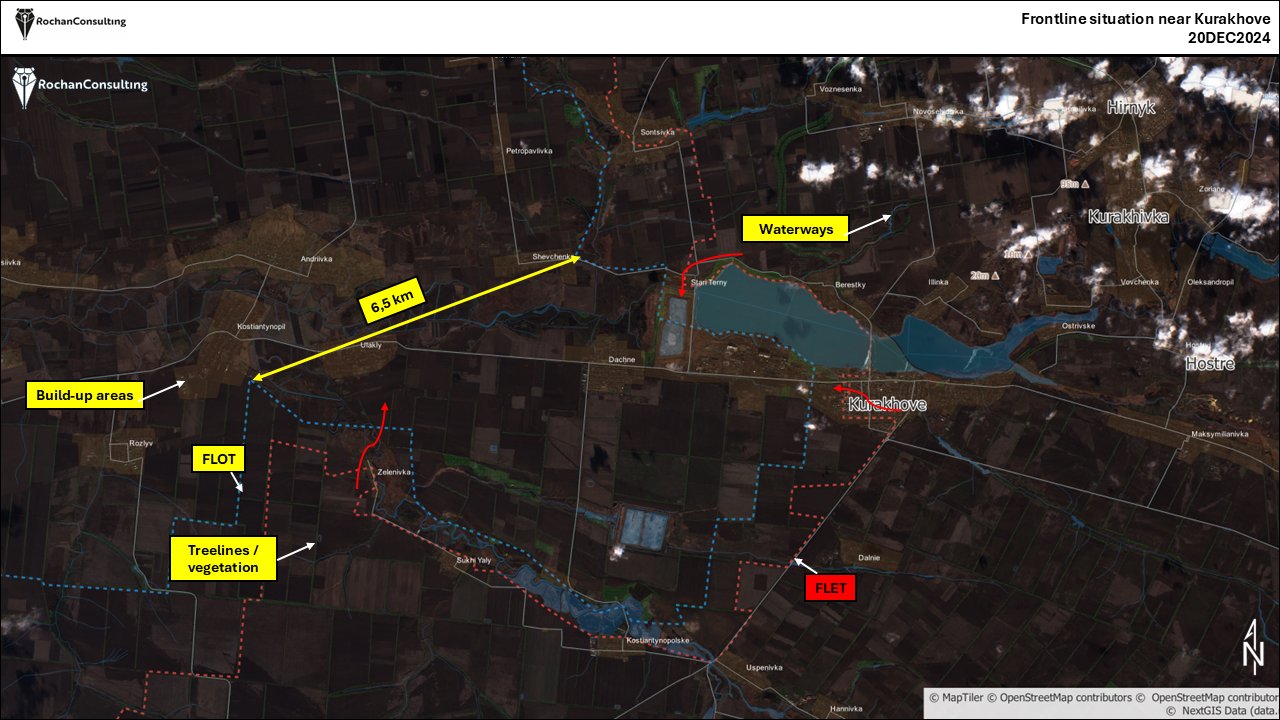Click the Ulakly village label
Image resolution: width=1280 pixels, height=720 pixels.
pyautogui.click(x=371, y=345)
